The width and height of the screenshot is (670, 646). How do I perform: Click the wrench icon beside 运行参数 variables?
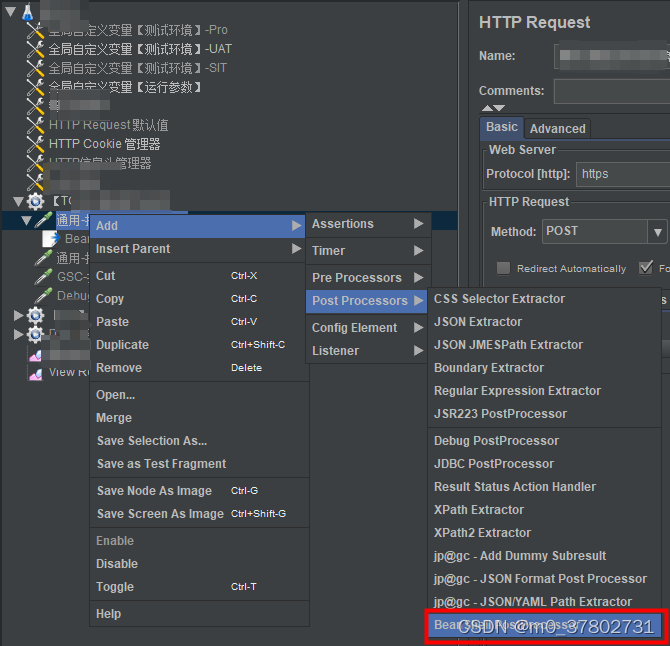click(35, 87)
